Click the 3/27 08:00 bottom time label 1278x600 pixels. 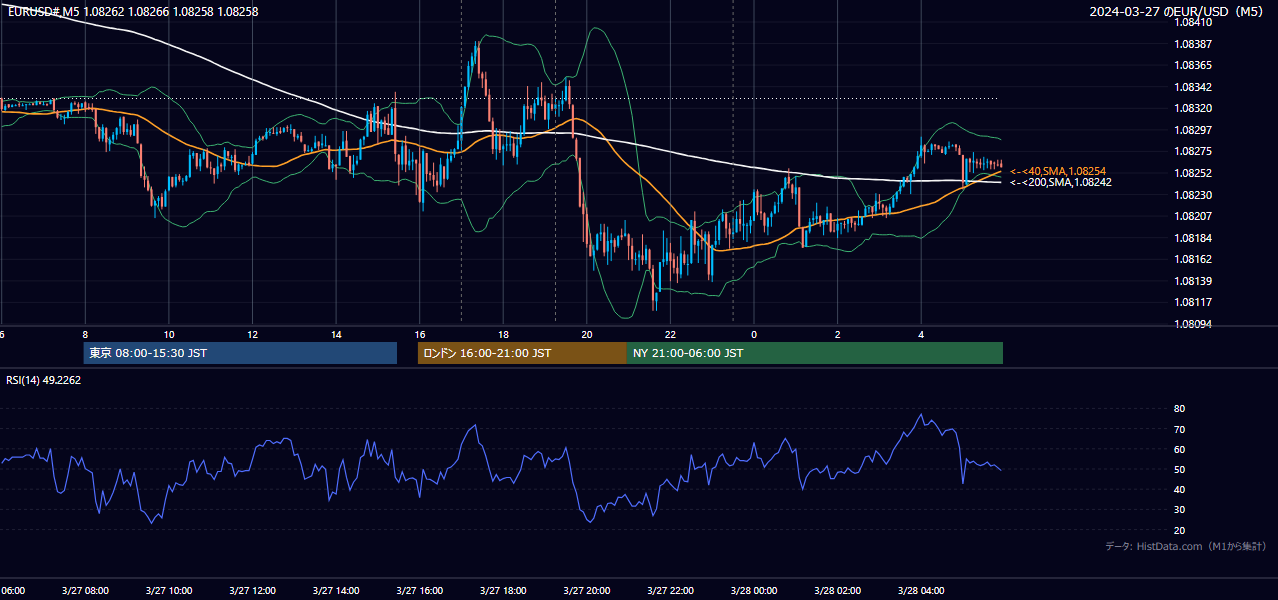pos(85,591)
